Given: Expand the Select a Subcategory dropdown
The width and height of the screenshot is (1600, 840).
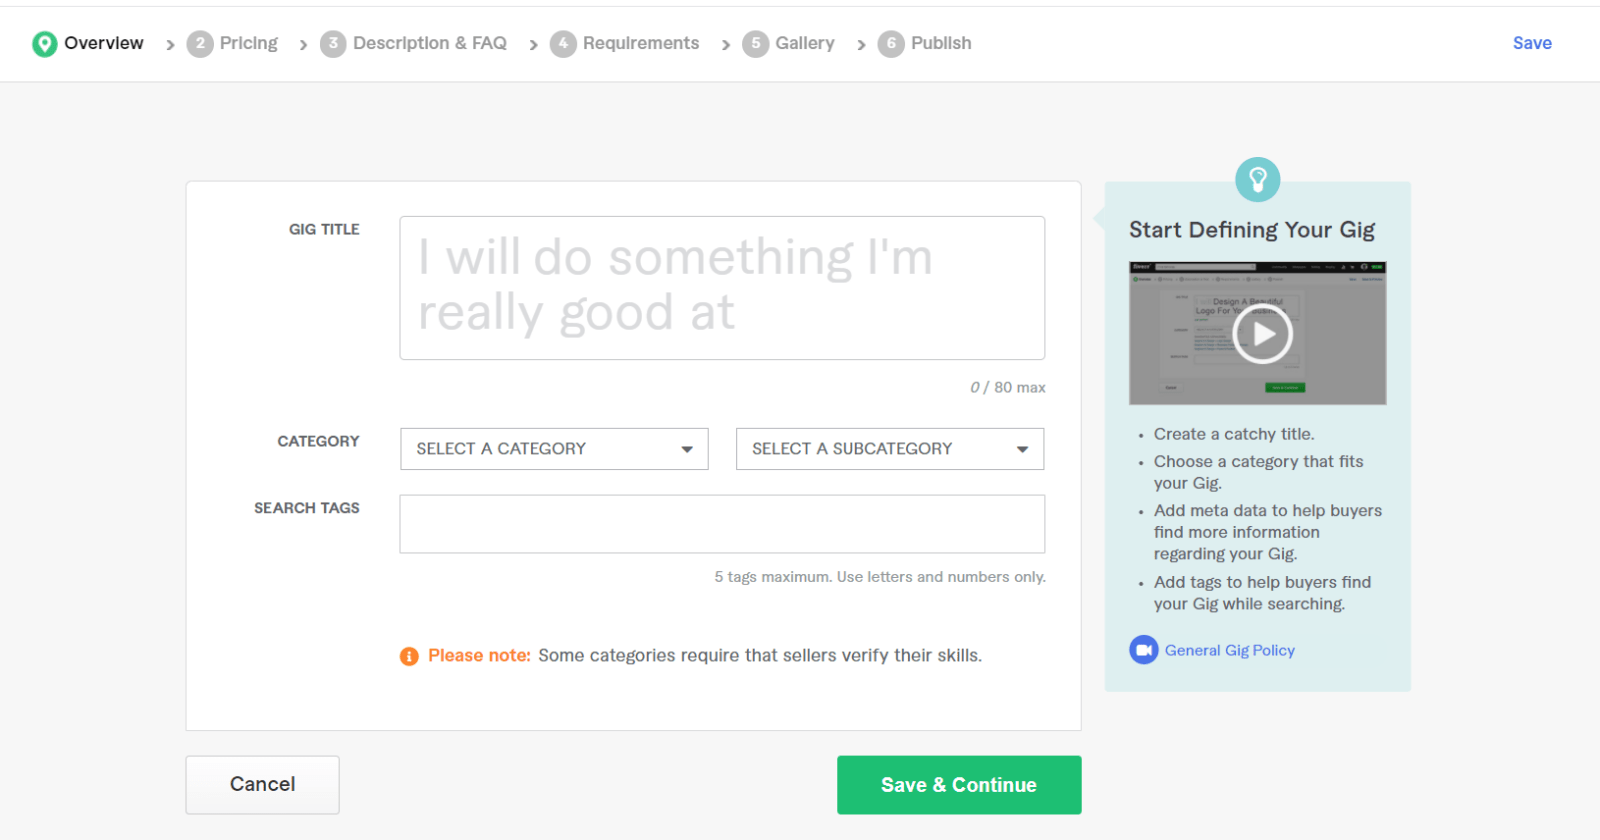Looking at the screenshot, I should [890, 449].
